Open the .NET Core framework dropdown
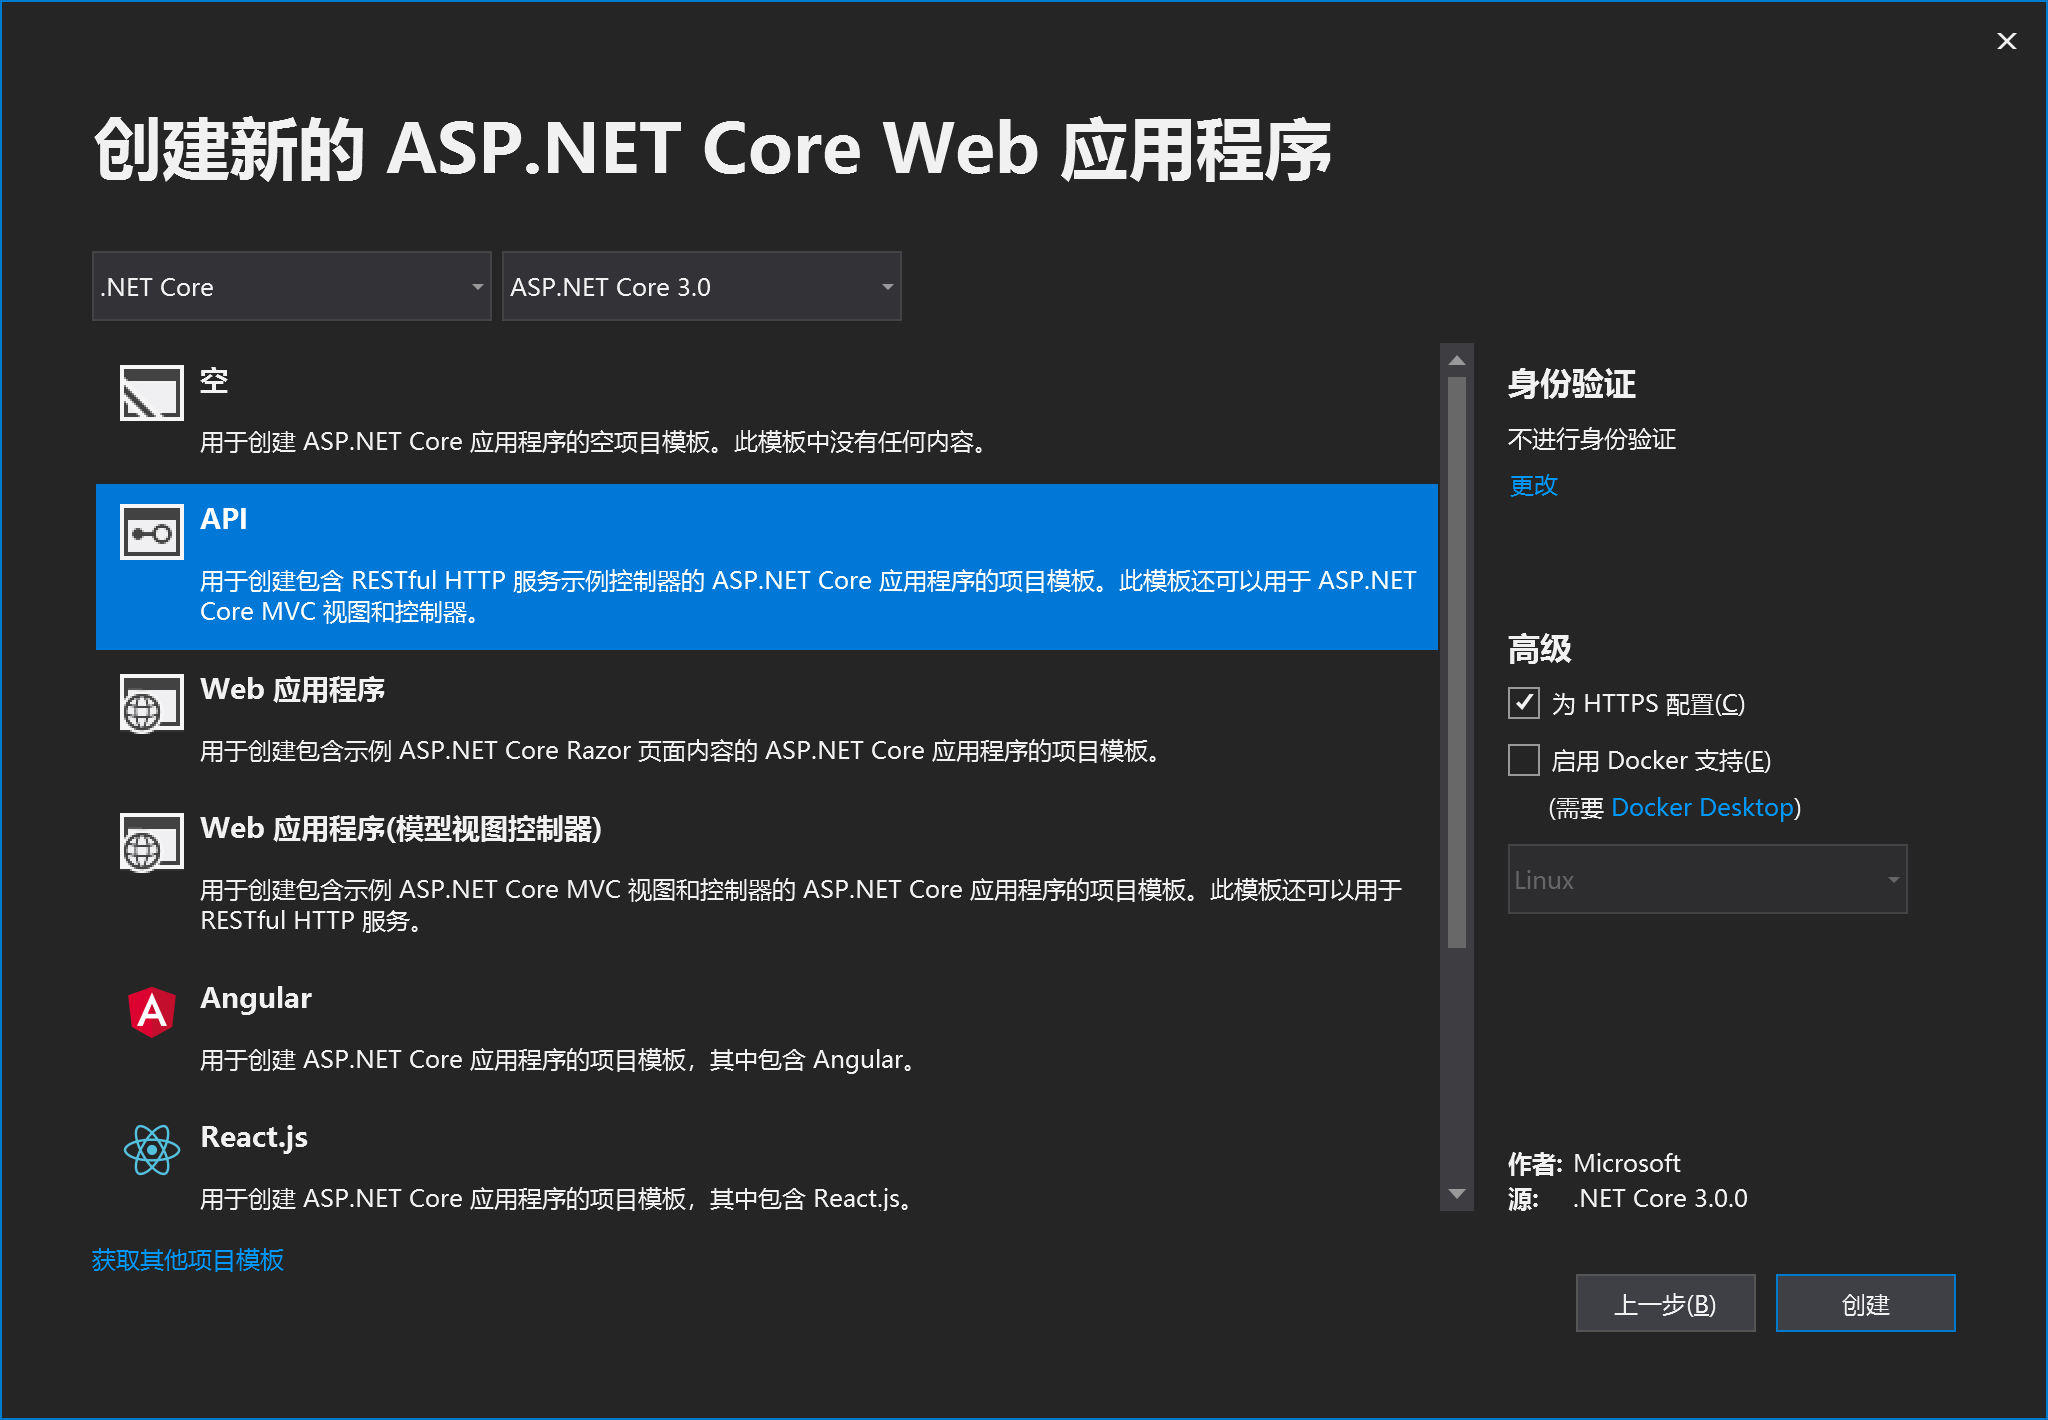 [x=291, y=287]
